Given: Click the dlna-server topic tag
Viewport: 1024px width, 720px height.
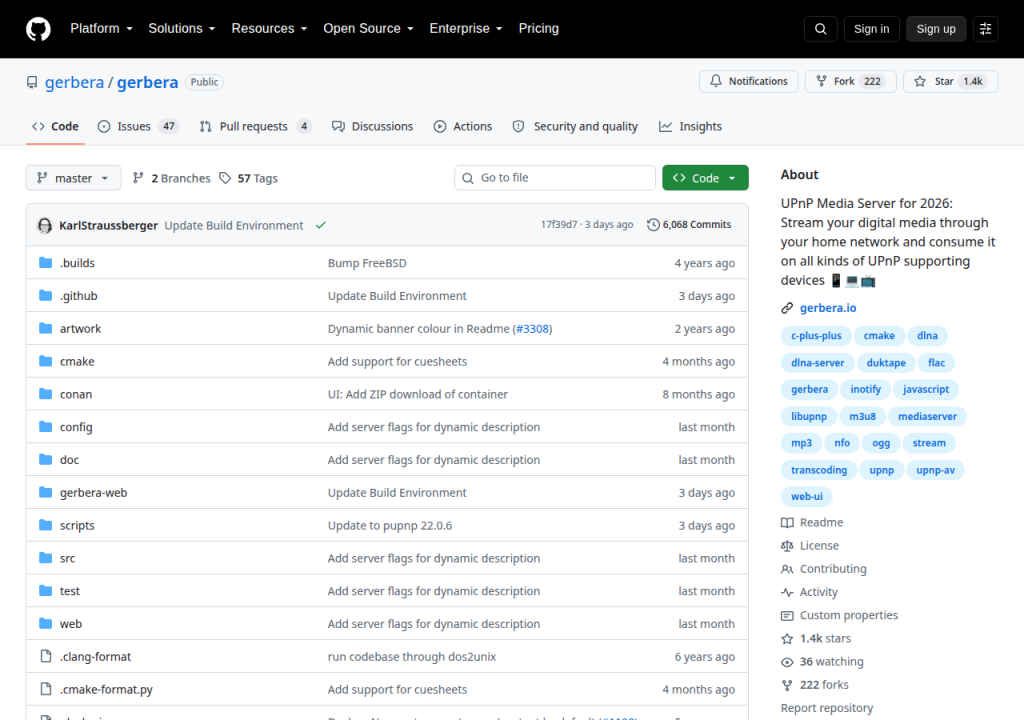Looking at the screenshot, I should (818, 363).
